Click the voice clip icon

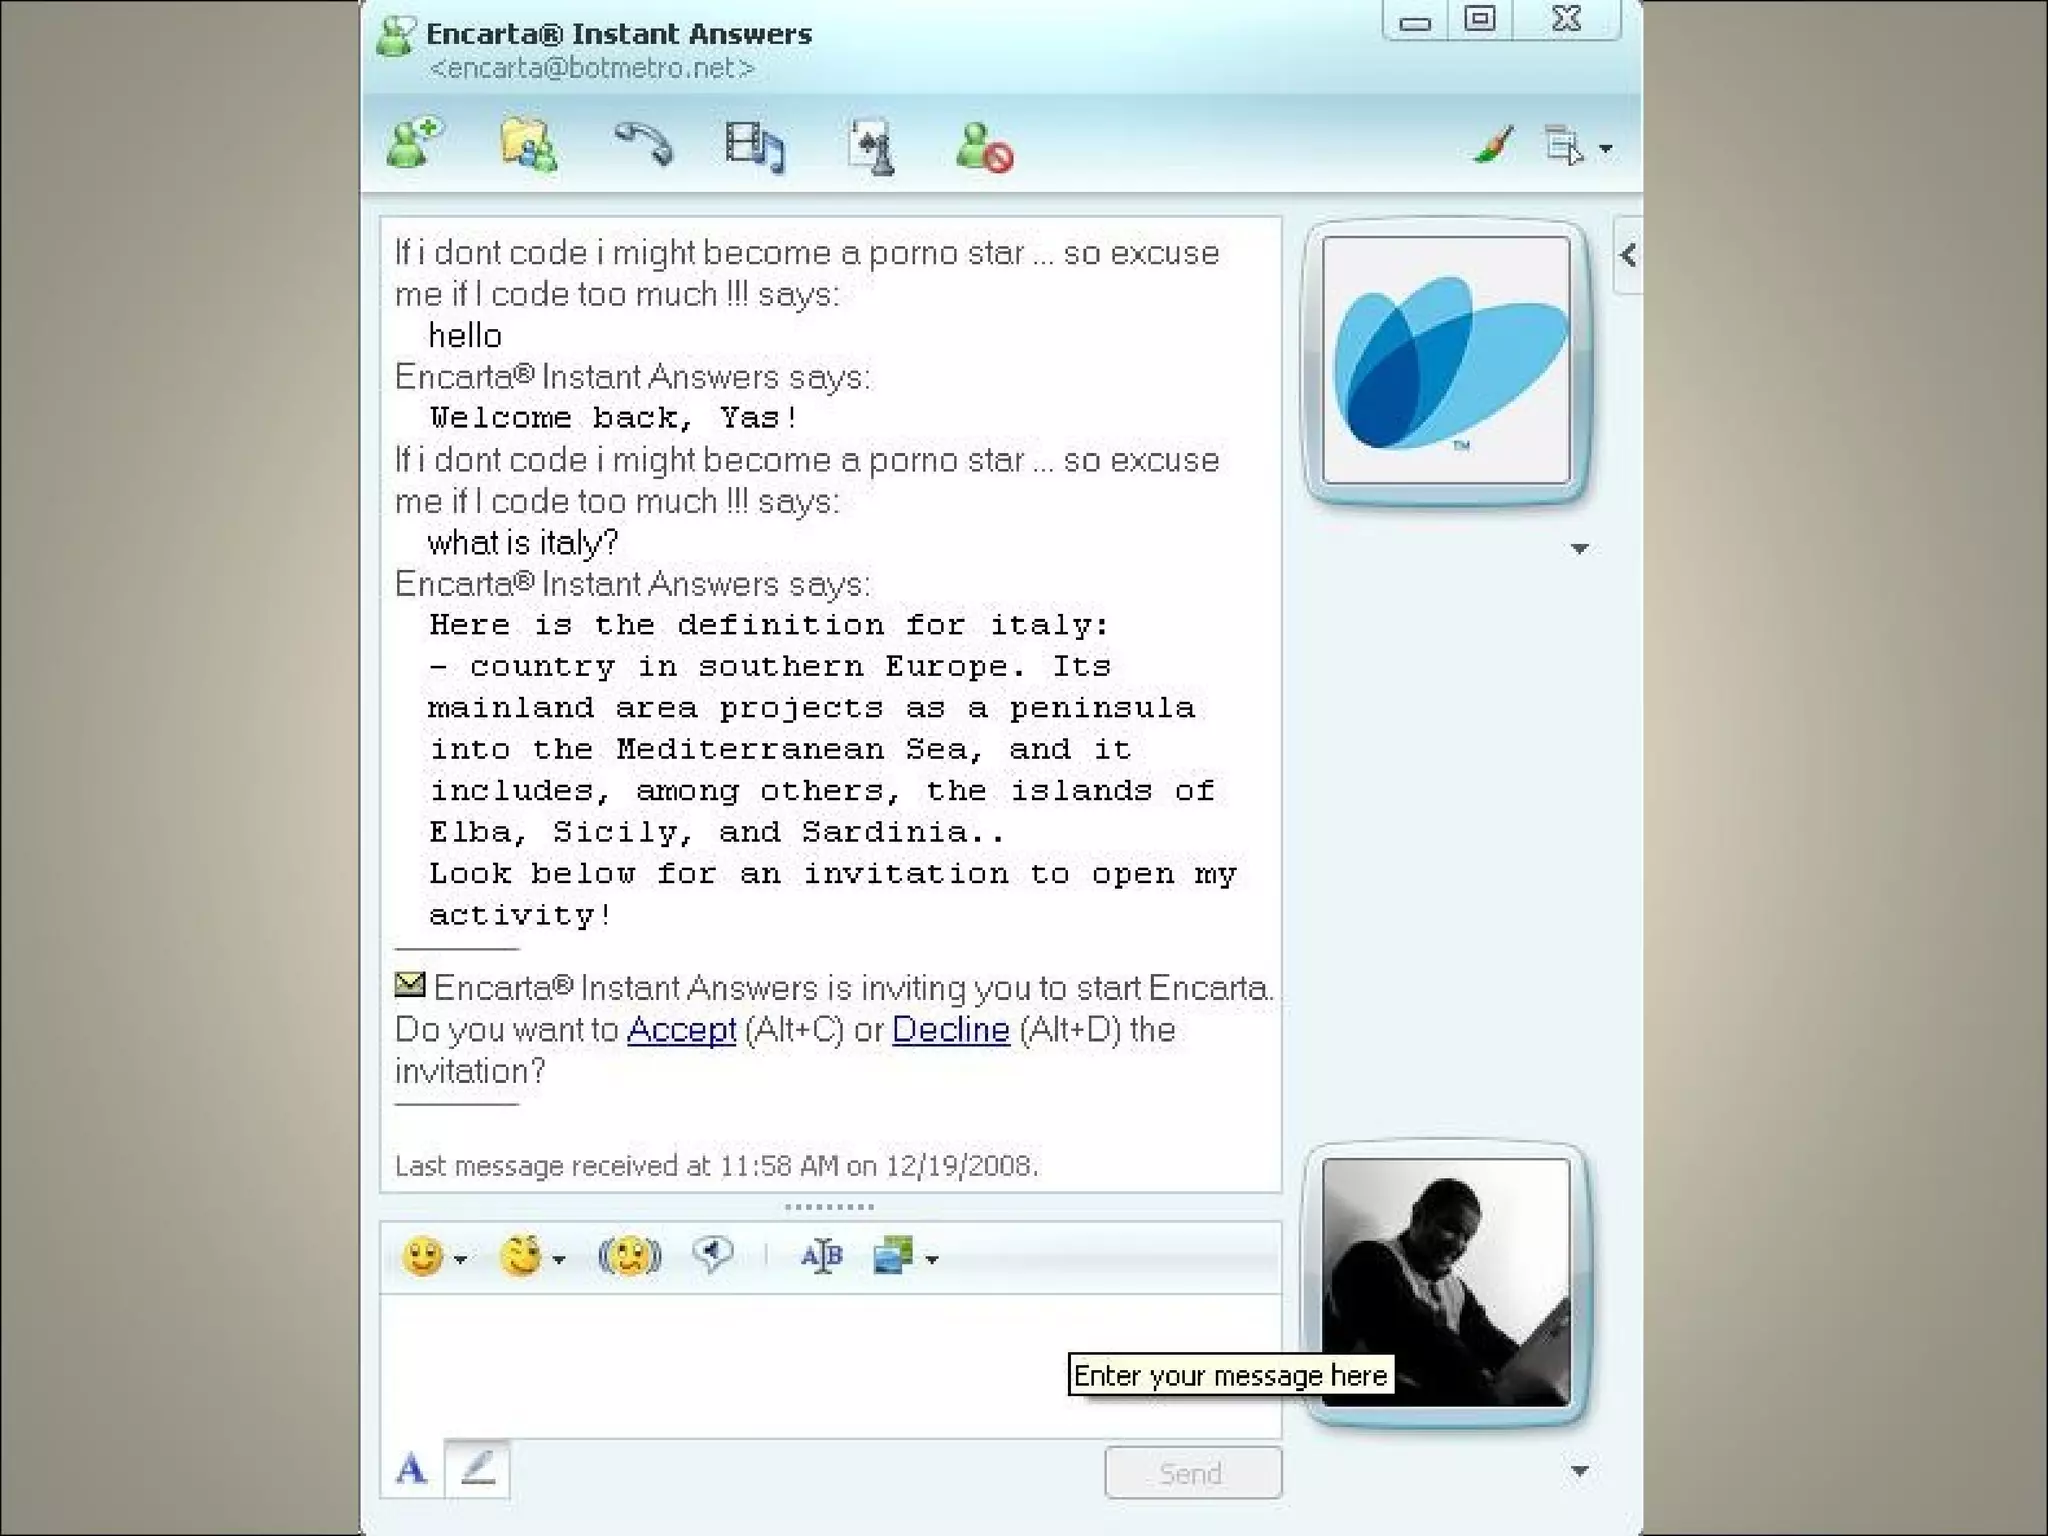point(713,1254)
